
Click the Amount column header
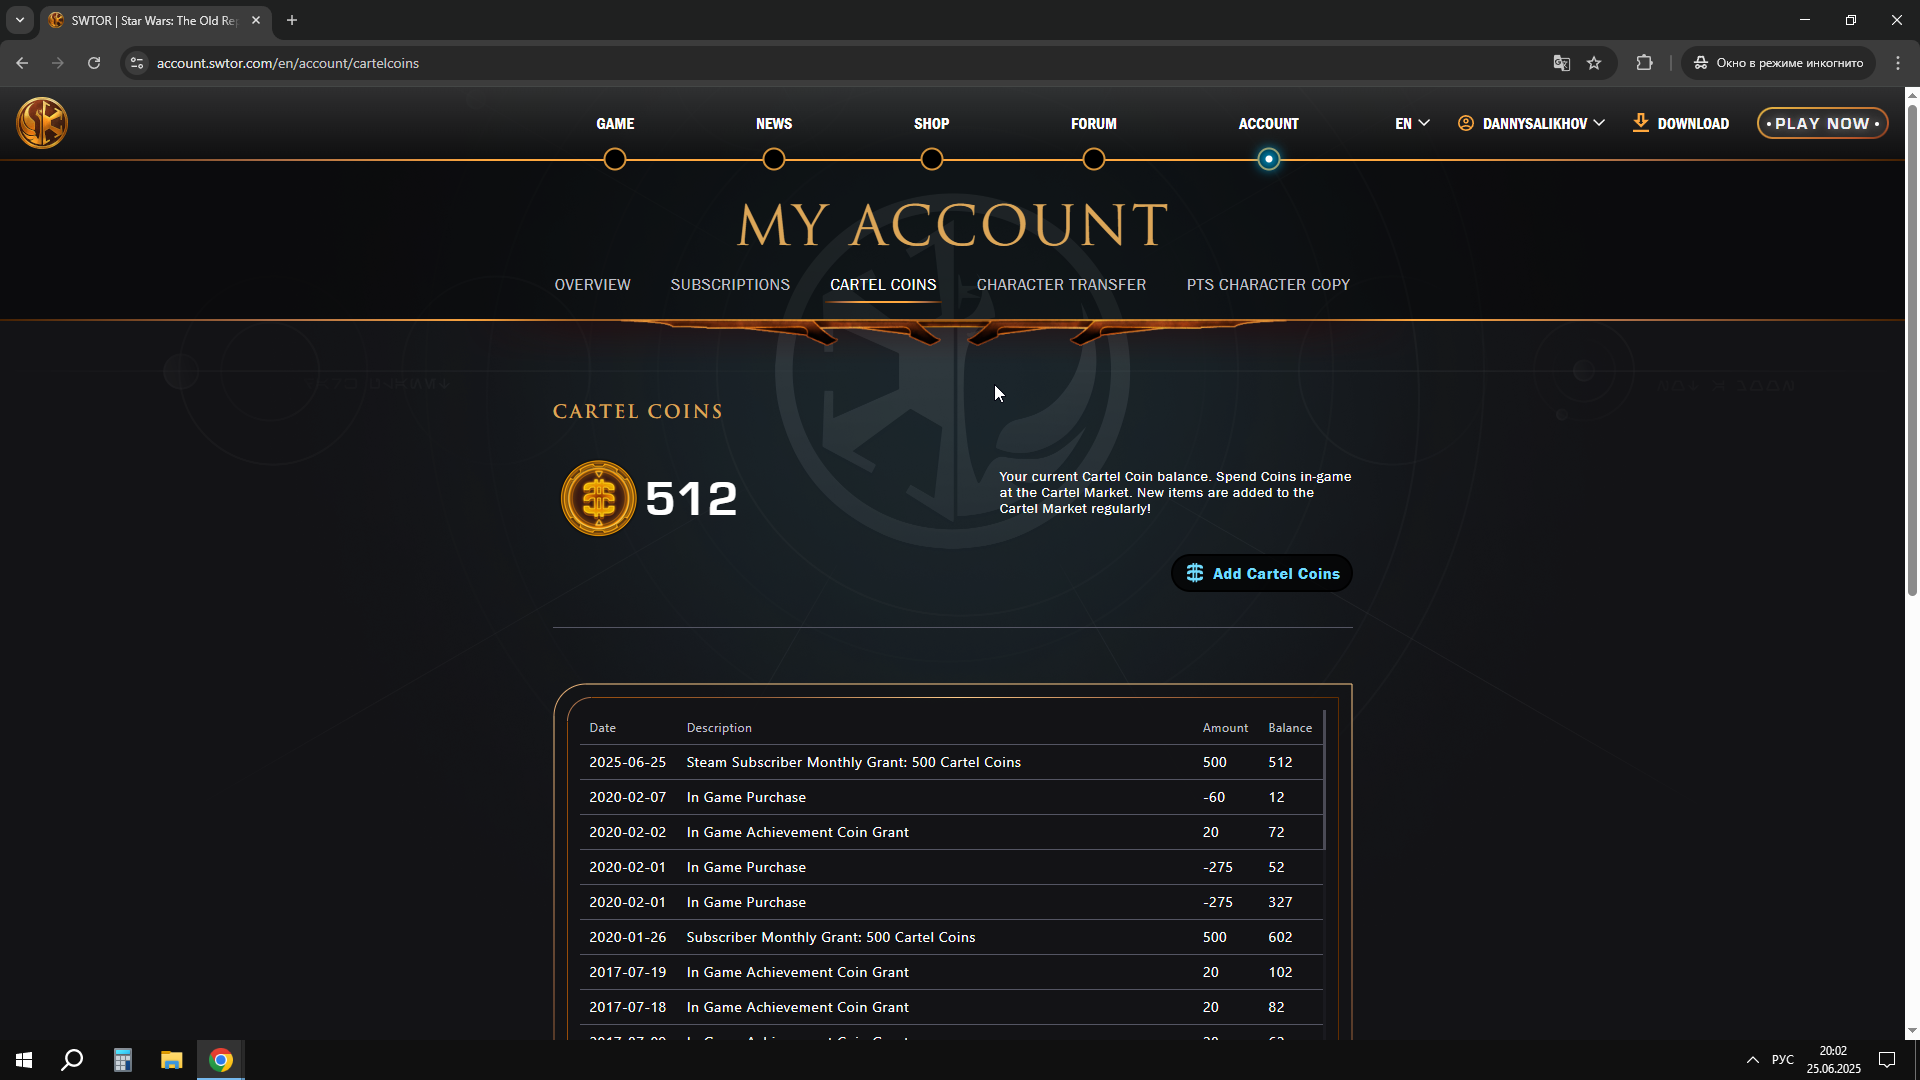1225,728
